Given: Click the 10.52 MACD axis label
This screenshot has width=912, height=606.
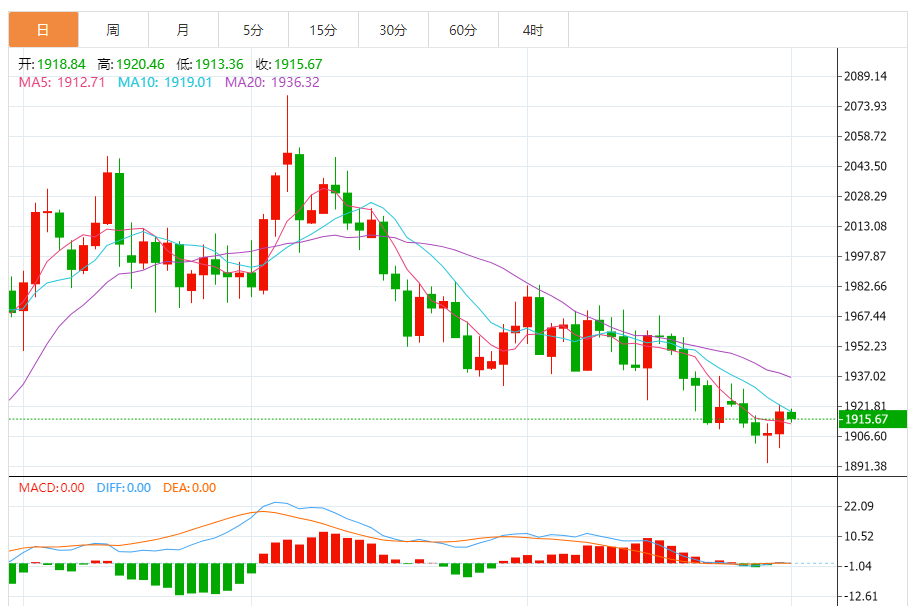Looking at the screenshot, I should [858, 536].
